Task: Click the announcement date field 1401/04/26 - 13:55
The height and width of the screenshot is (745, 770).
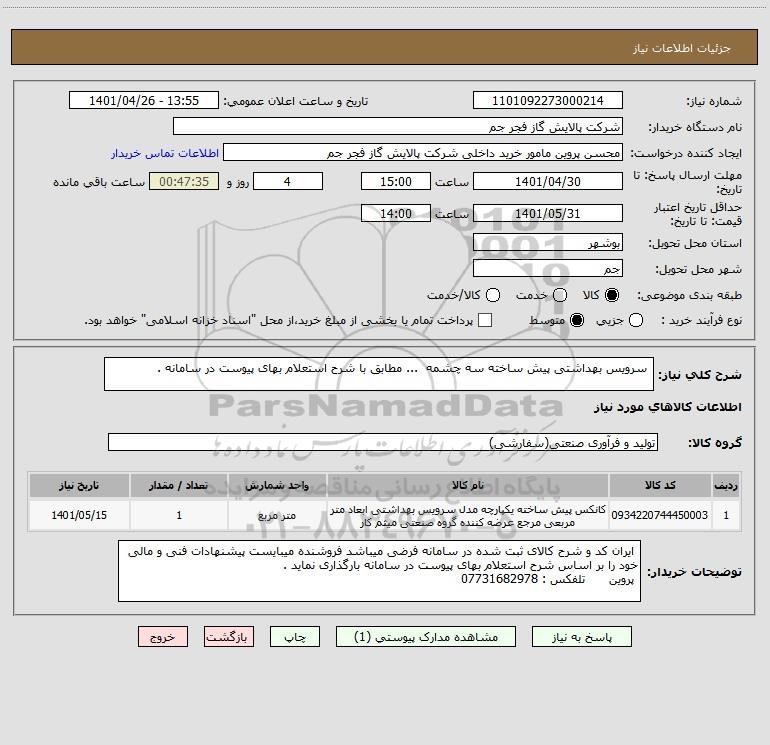Action: pos(144,100)
